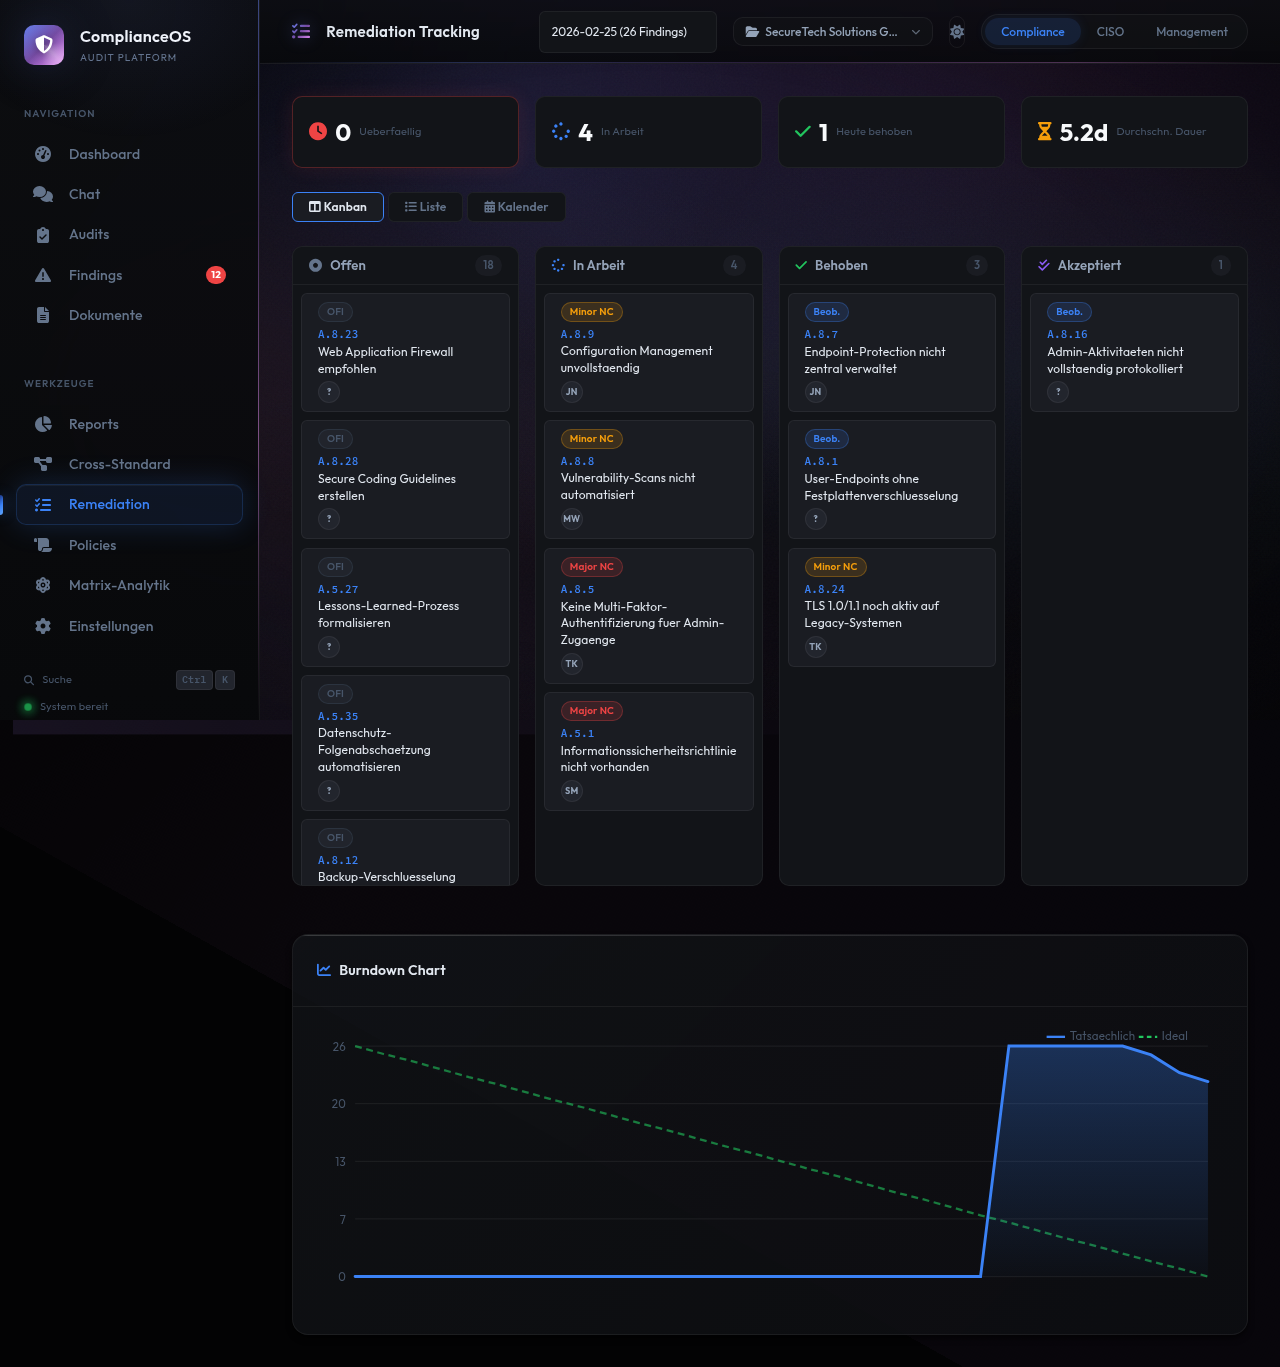Open the SecureTech Solutions client dropdown
Screen dimensions: 1280x1367
coord(832,32)
